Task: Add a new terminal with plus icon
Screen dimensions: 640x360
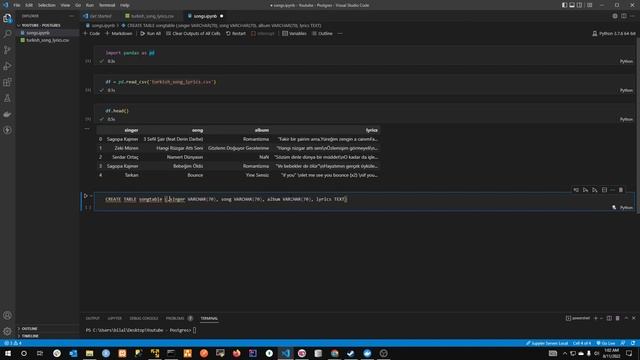Action: pyautogui.click(x=596, y=318)
